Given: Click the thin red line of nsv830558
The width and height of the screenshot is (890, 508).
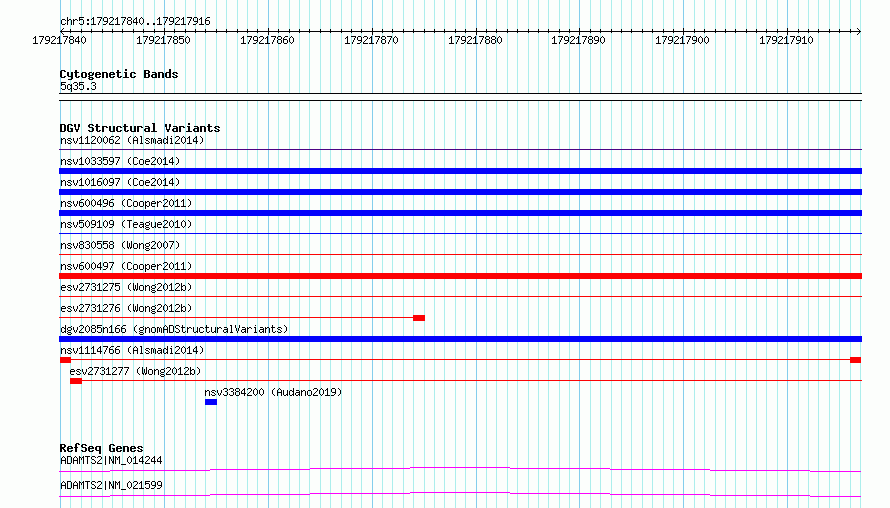Looking at the screenshot, I should point(460,254).
